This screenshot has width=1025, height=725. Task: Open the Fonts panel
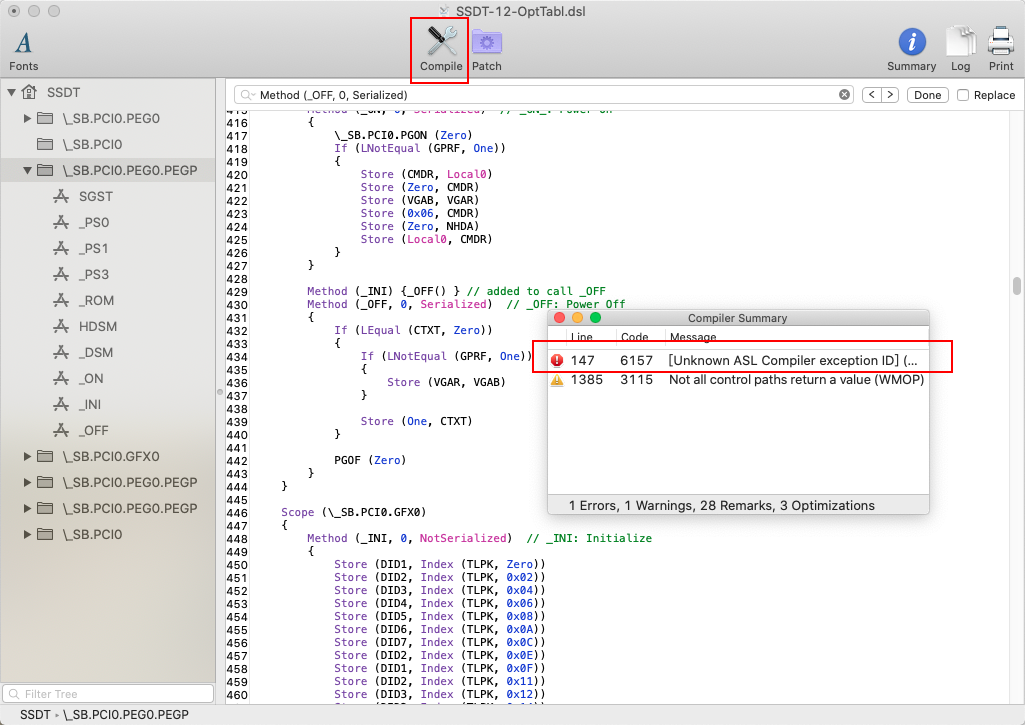[x=24, y=51]
